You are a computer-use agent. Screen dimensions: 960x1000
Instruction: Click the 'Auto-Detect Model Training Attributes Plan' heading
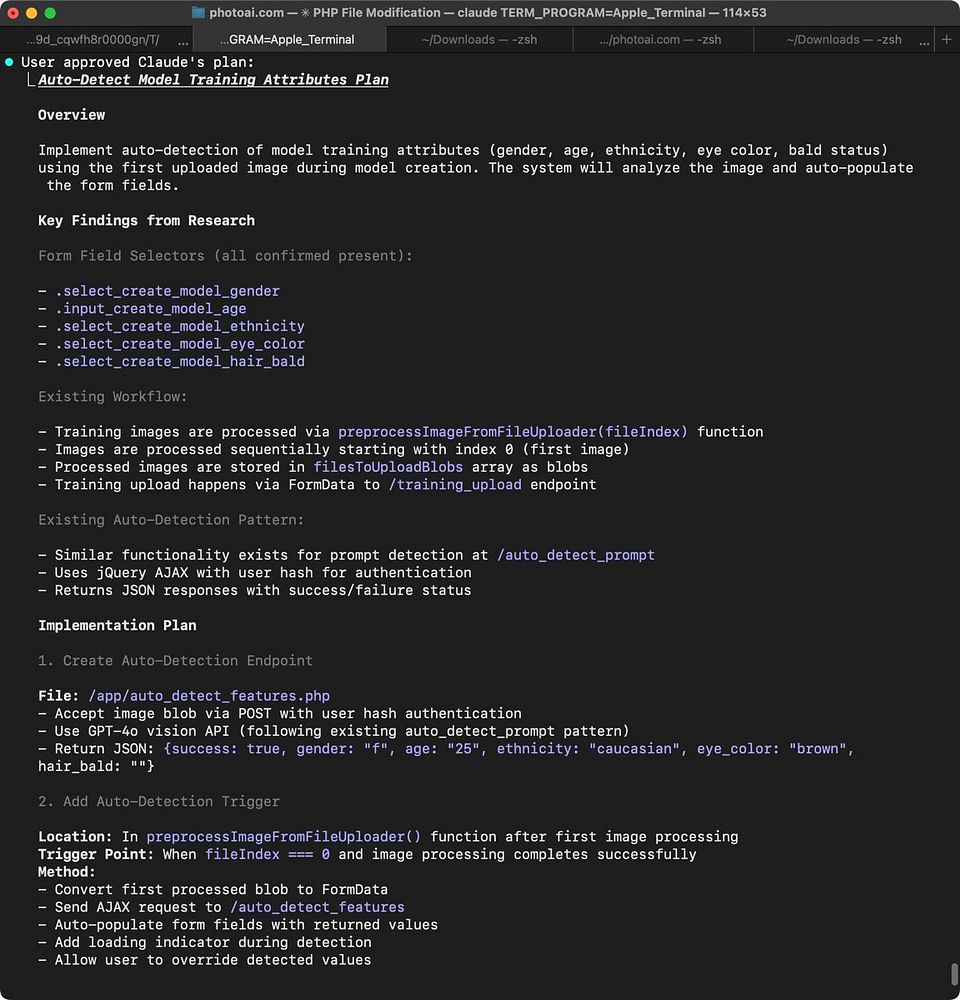point(213,80)
